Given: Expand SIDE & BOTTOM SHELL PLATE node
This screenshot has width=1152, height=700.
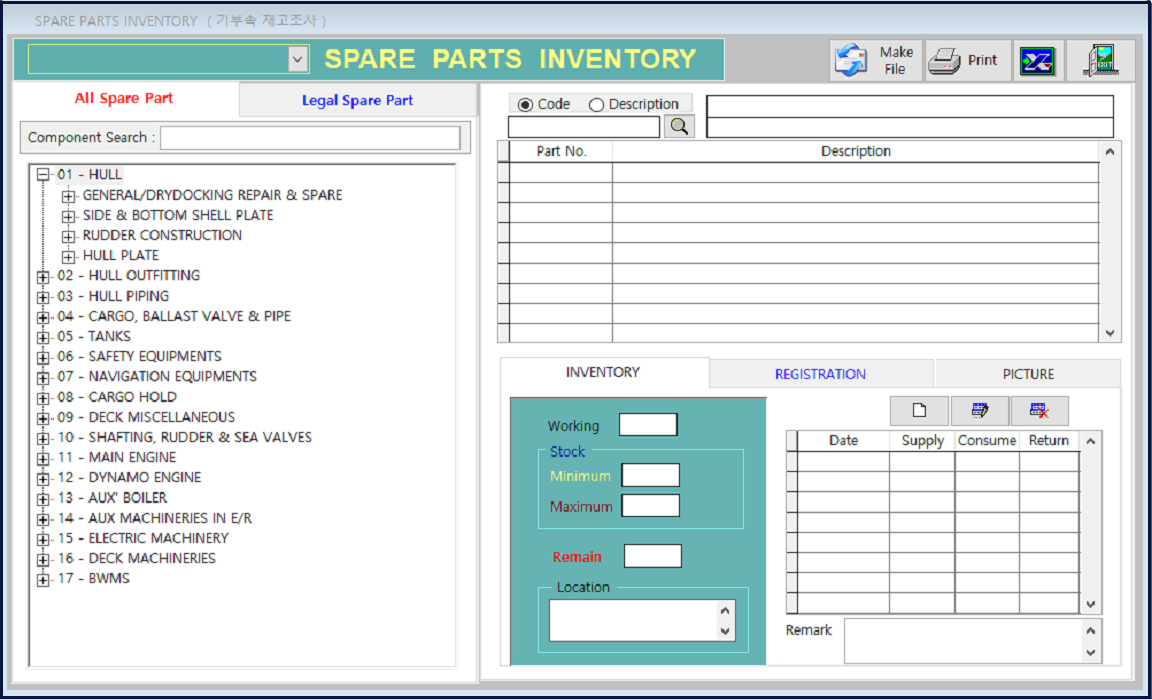Looking at the screenshot, I should [x=68, y=216].
